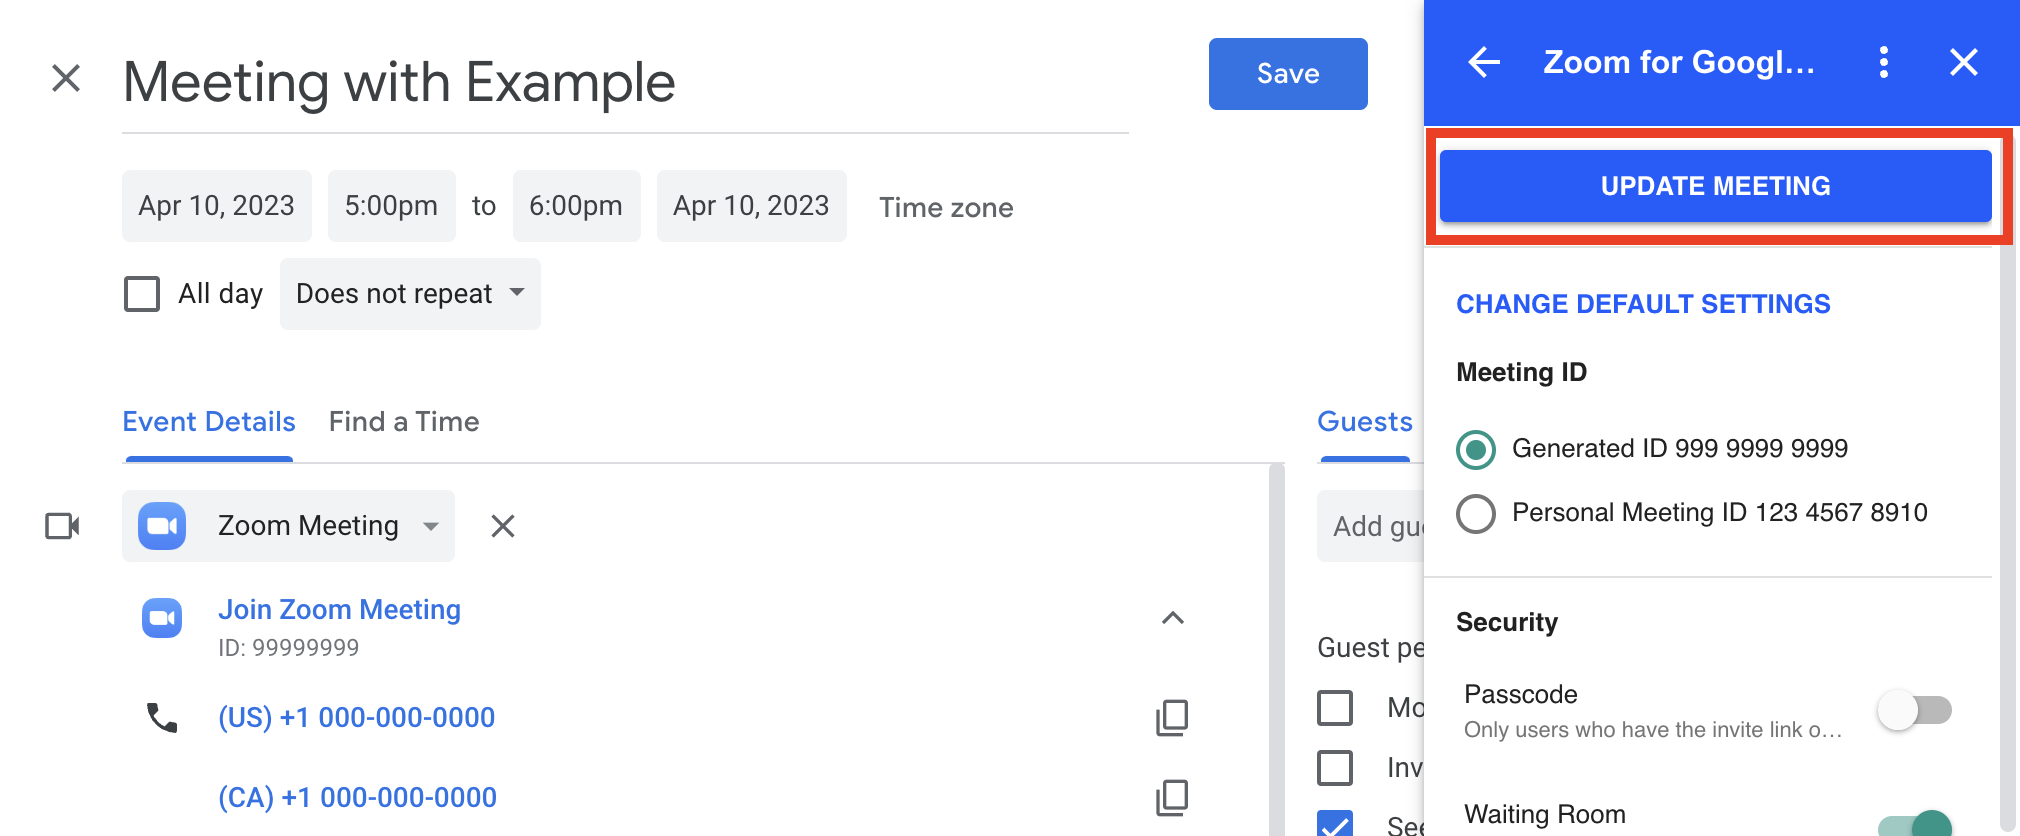
Task: Enable the Passcode toggle
Action: point(1914,710)
